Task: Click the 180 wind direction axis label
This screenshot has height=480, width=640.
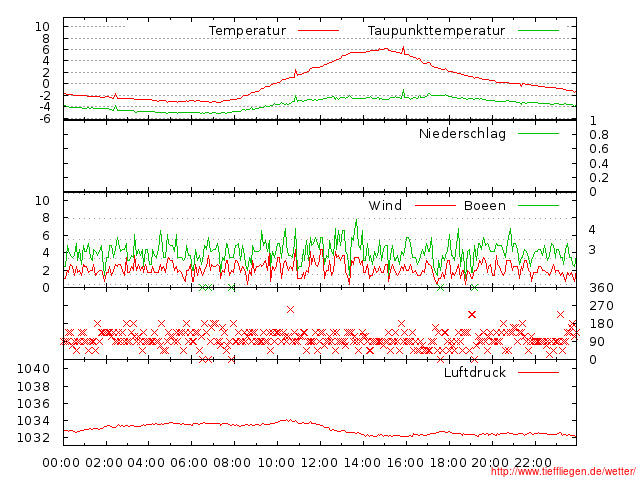Action: 601,324
